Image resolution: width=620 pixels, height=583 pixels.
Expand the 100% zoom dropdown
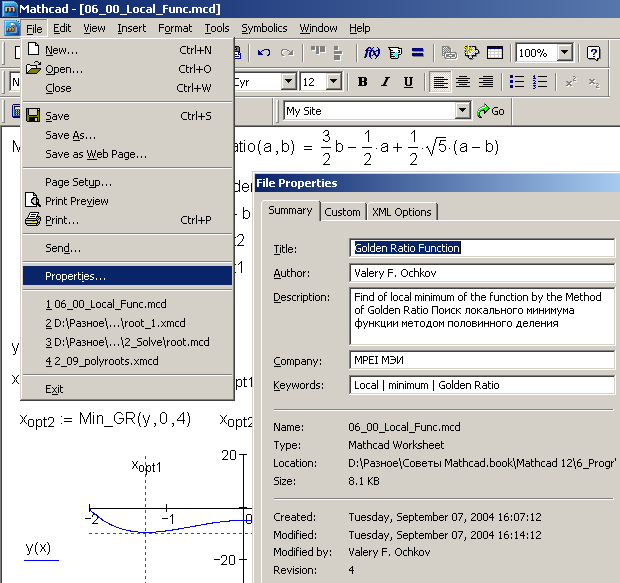click(565, 52)
